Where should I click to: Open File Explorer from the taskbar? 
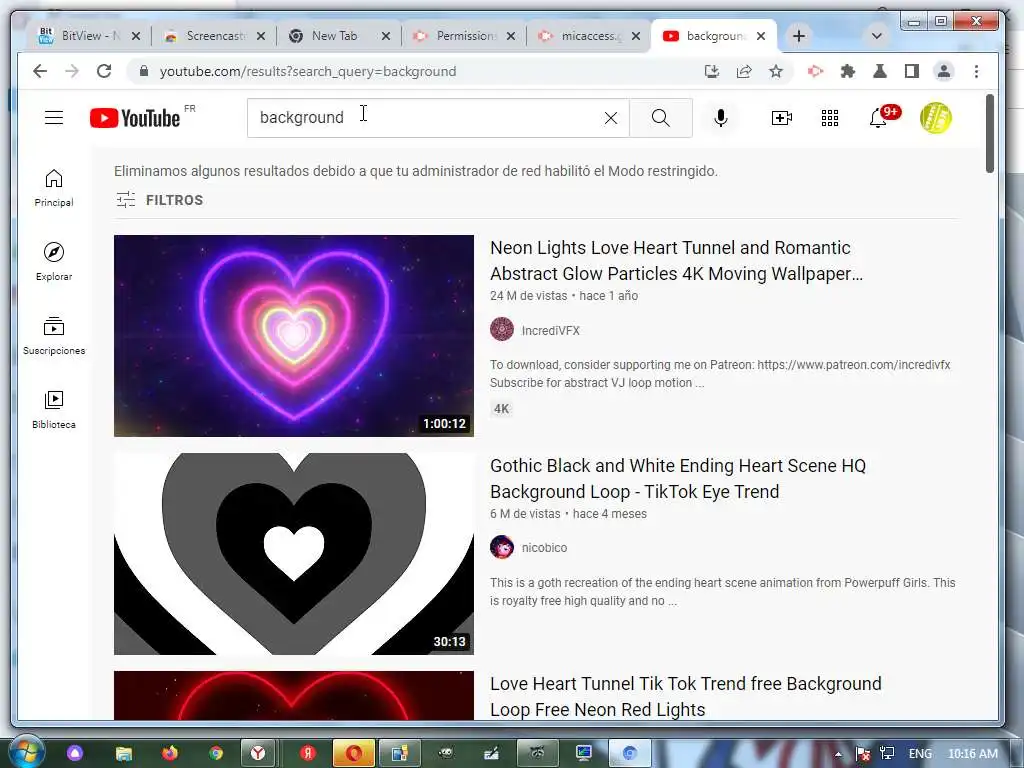pos(123,753)
